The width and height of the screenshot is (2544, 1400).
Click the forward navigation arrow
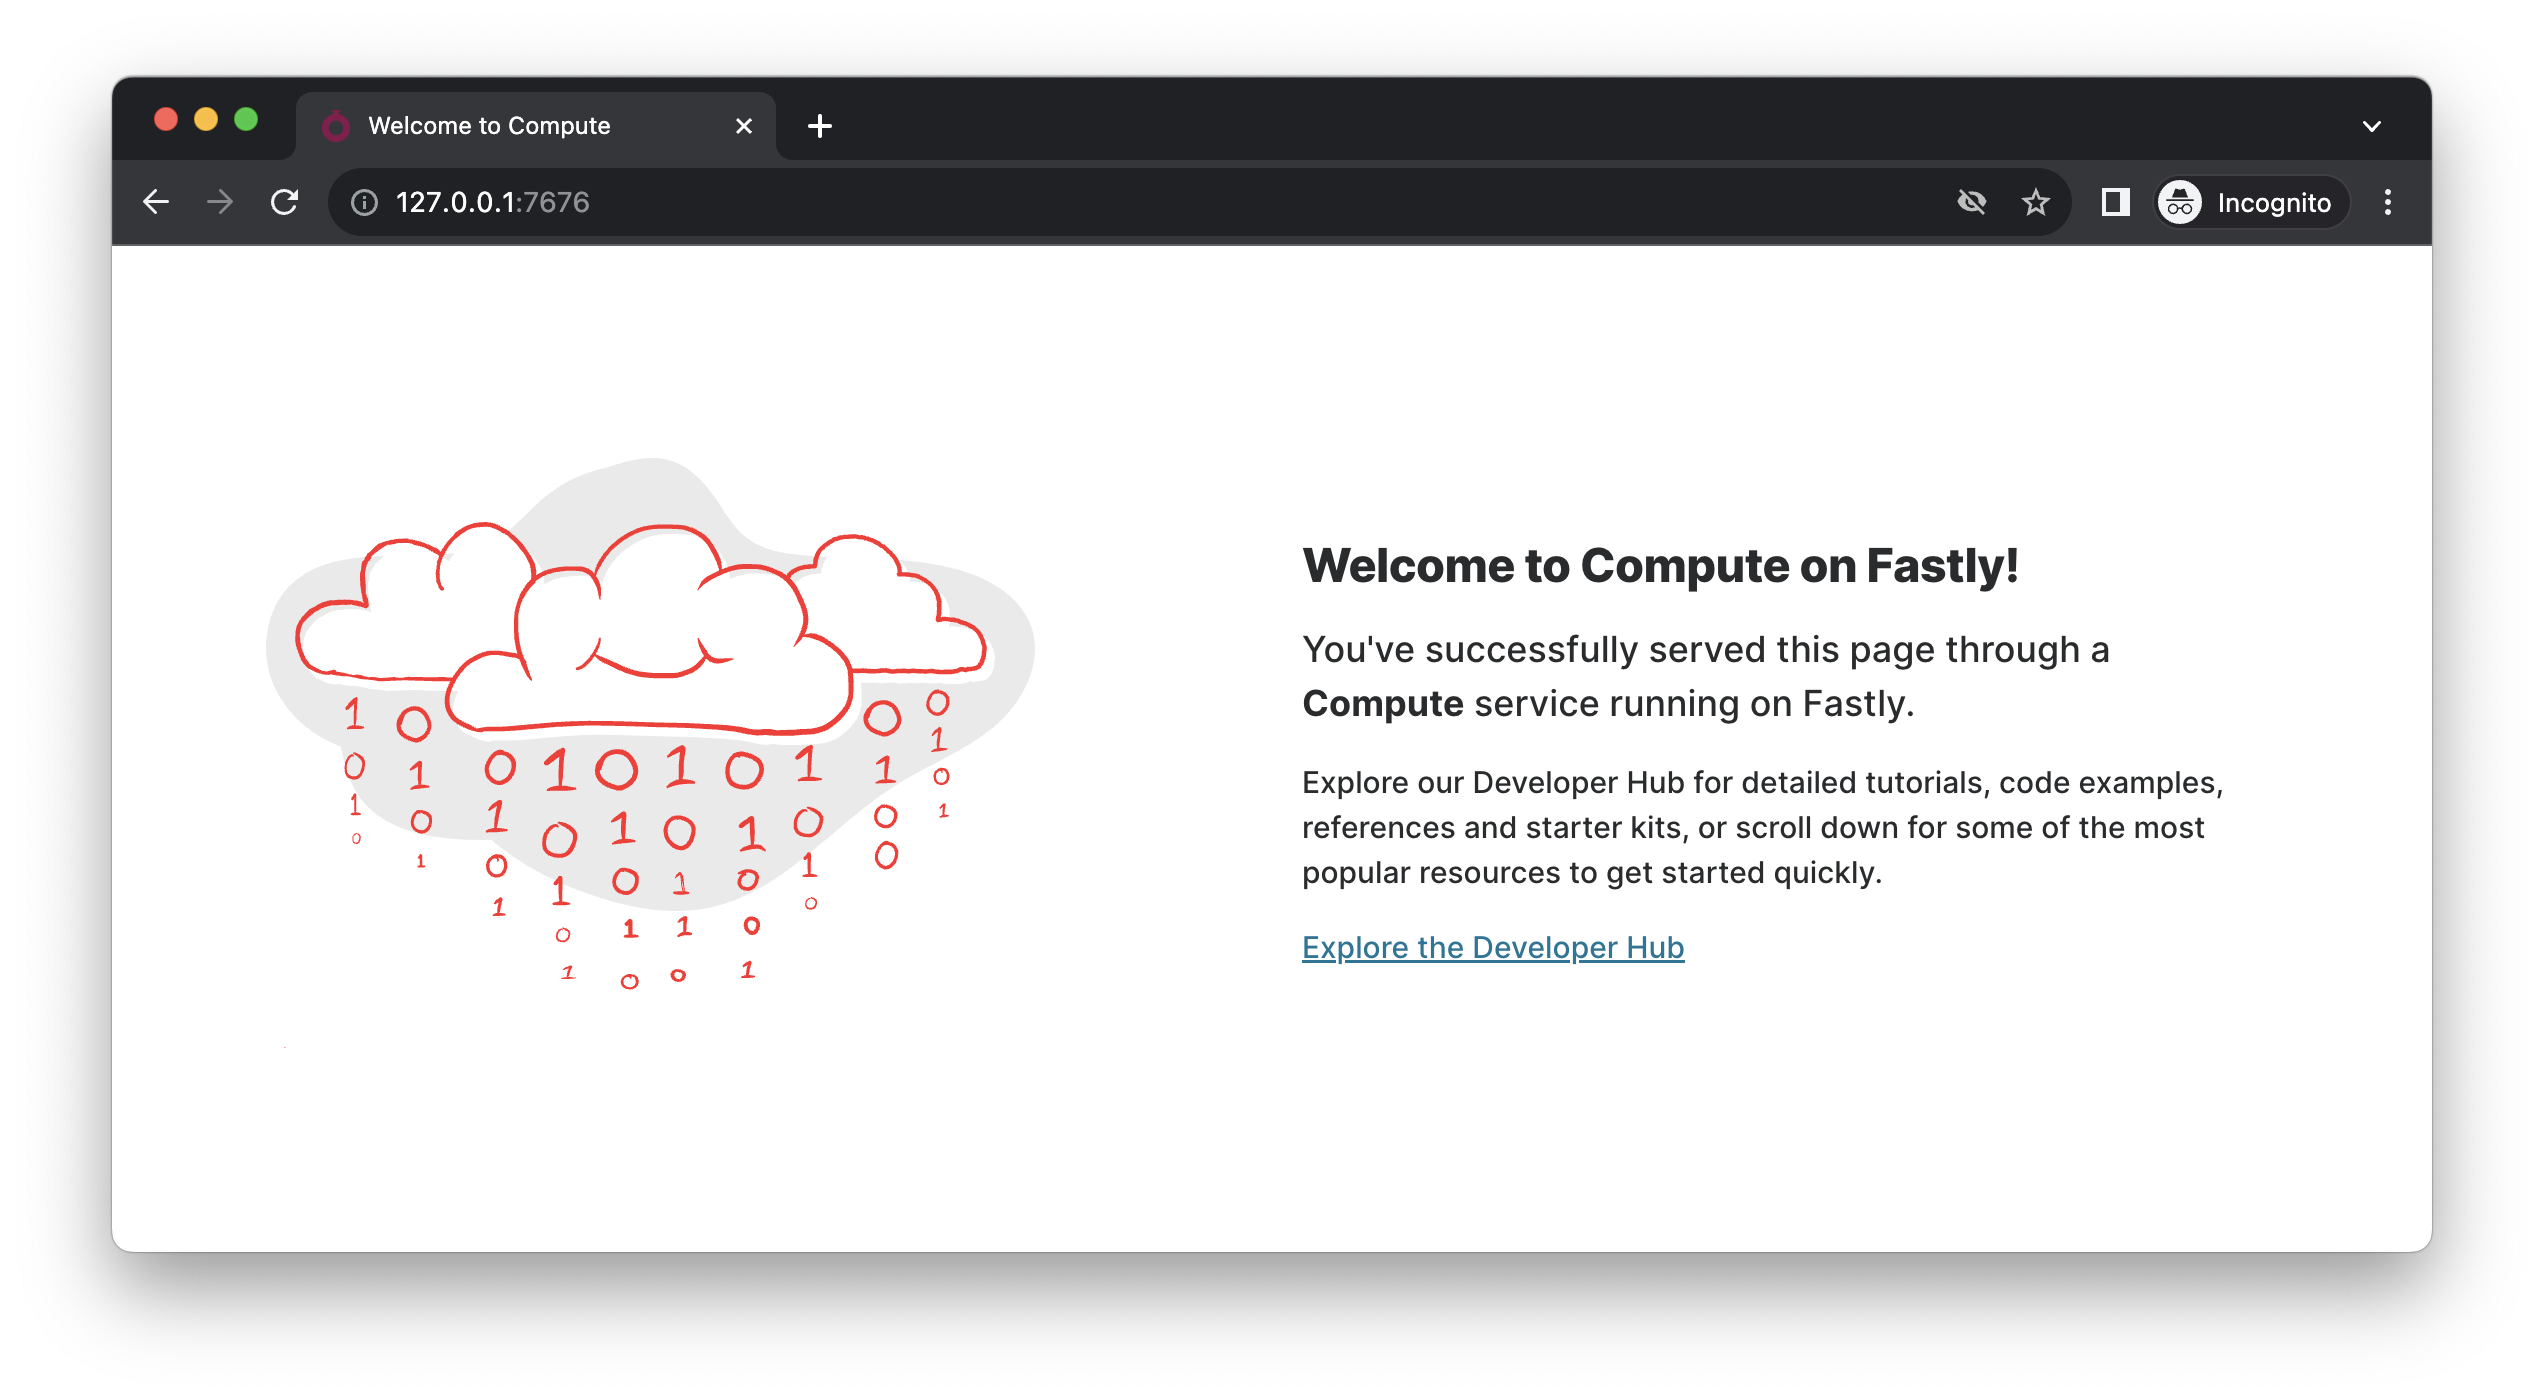pos(219,201)
